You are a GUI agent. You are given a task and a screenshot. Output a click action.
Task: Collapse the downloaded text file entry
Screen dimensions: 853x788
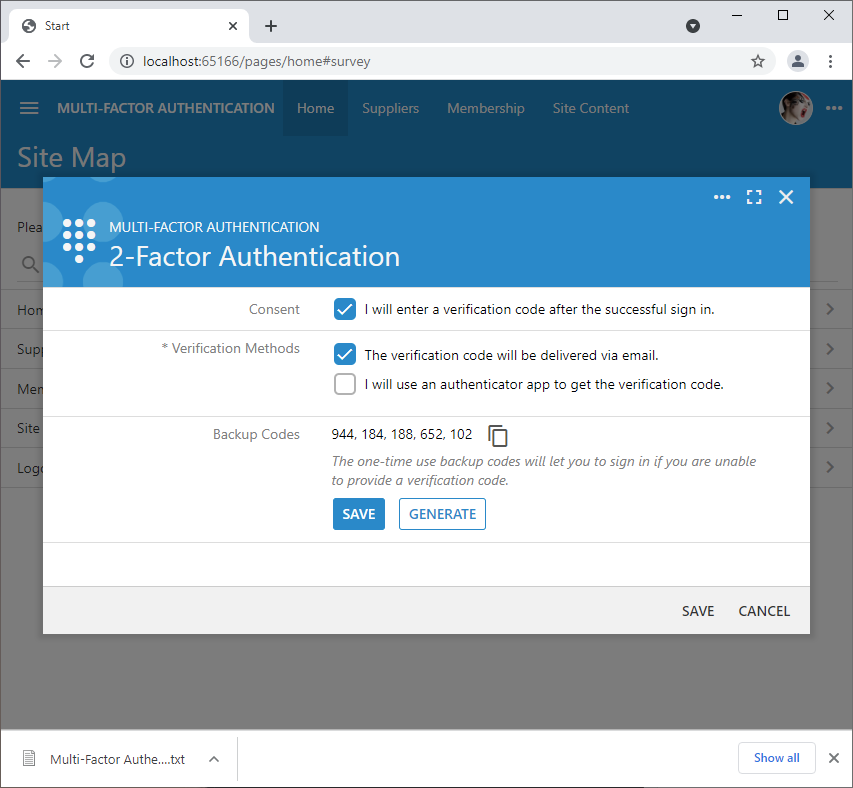click(x=213, y=758)
